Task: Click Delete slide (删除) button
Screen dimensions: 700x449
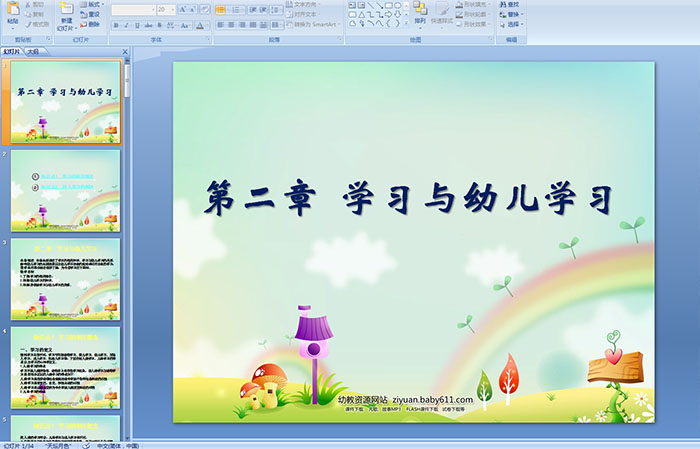Action: [x=90, y=24]
